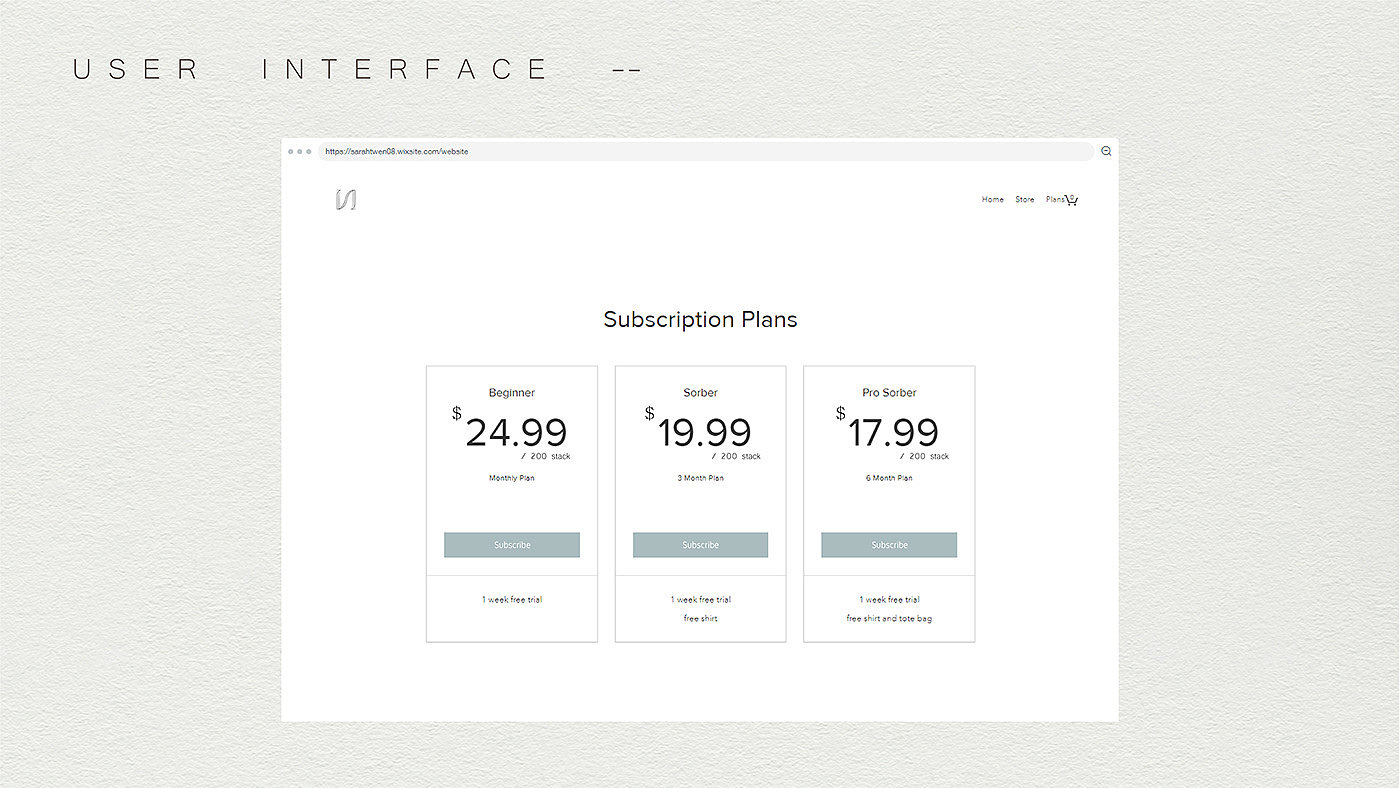The height and width of the screenshot is (788, 1400).
Task: Click the Subscription Plans heading
Action: (700, 320)
